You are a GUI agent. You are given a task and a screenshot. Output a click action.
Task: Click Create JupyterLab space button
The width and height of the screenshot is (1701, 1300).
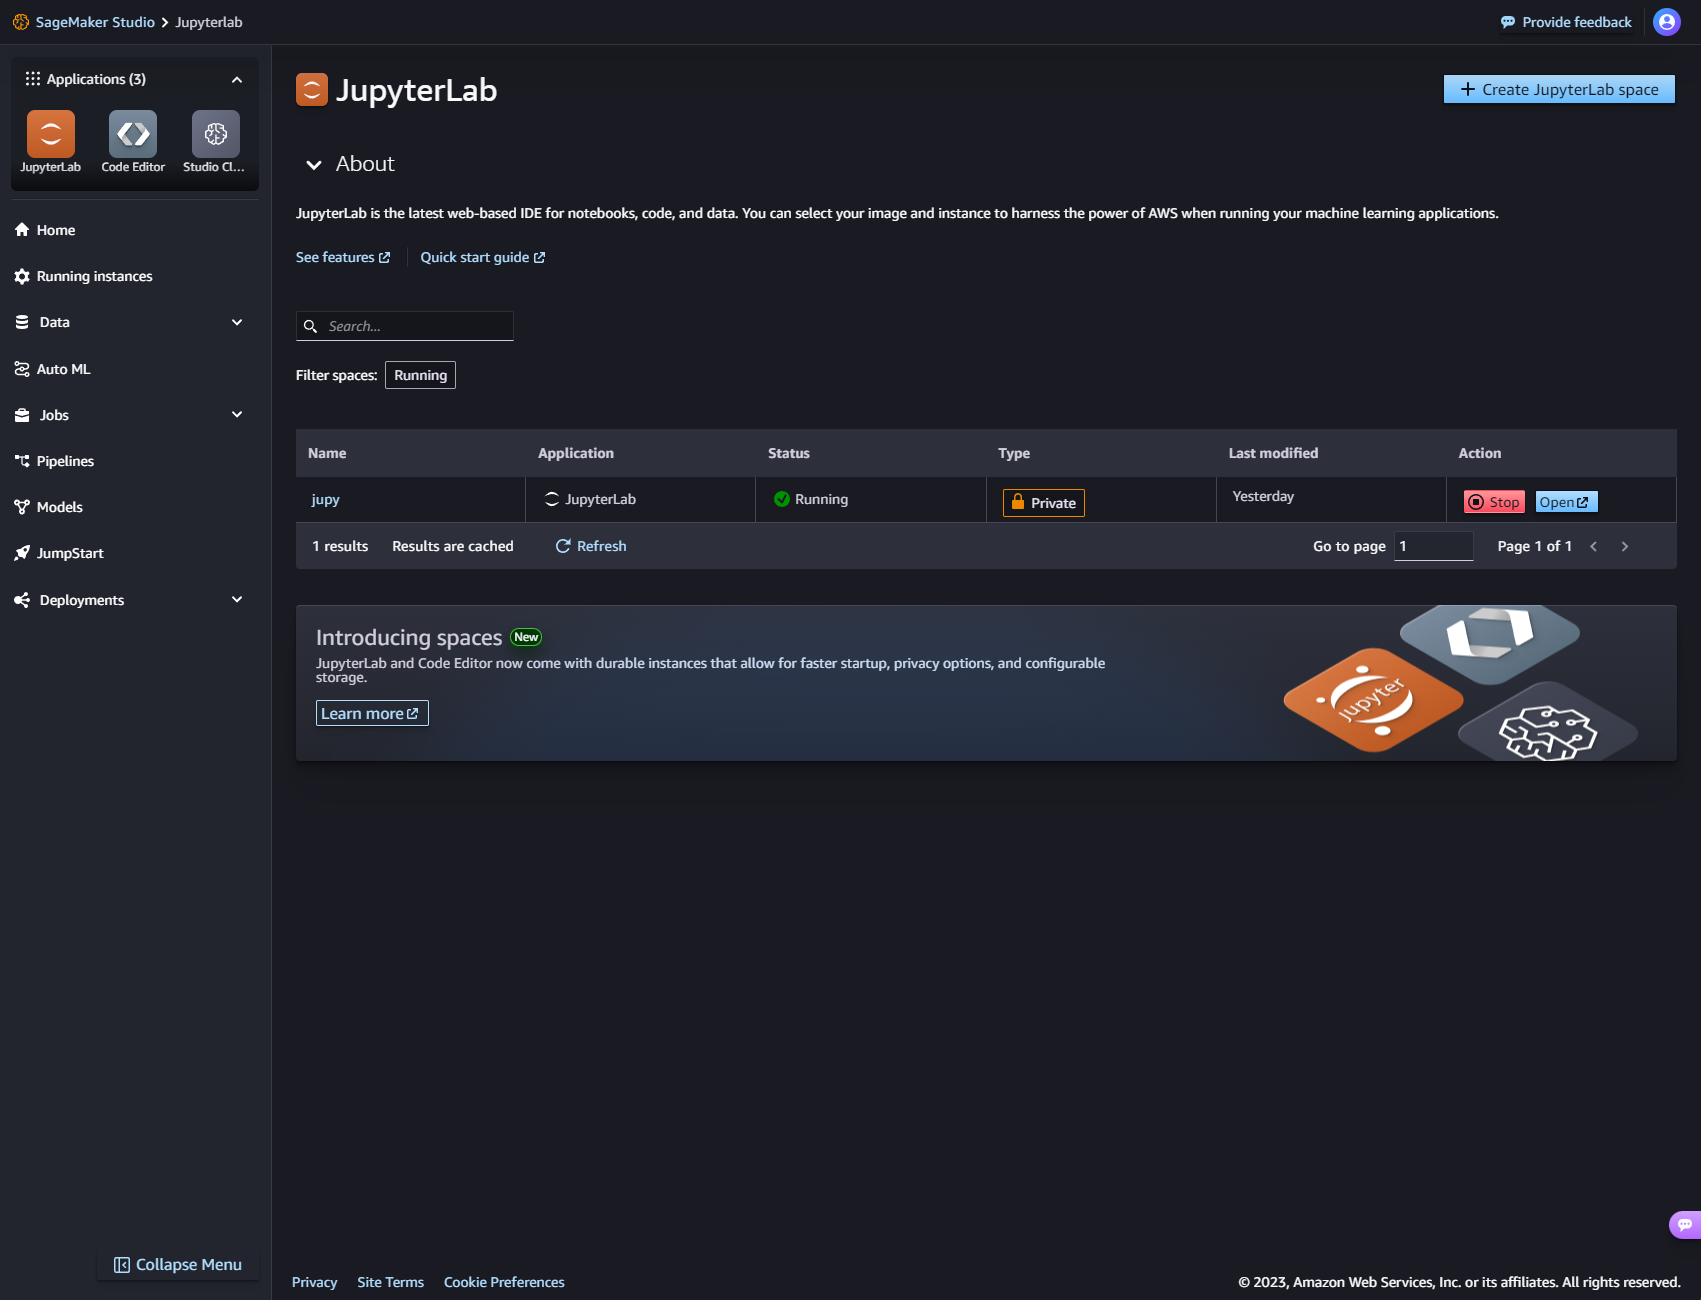click(x=1559, y=89)
